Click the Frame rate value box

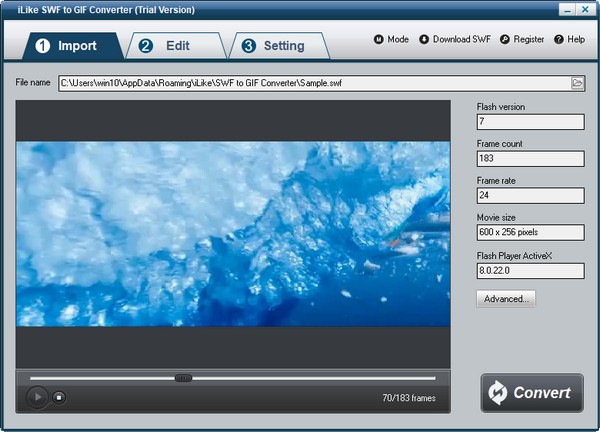coord(530,195)
